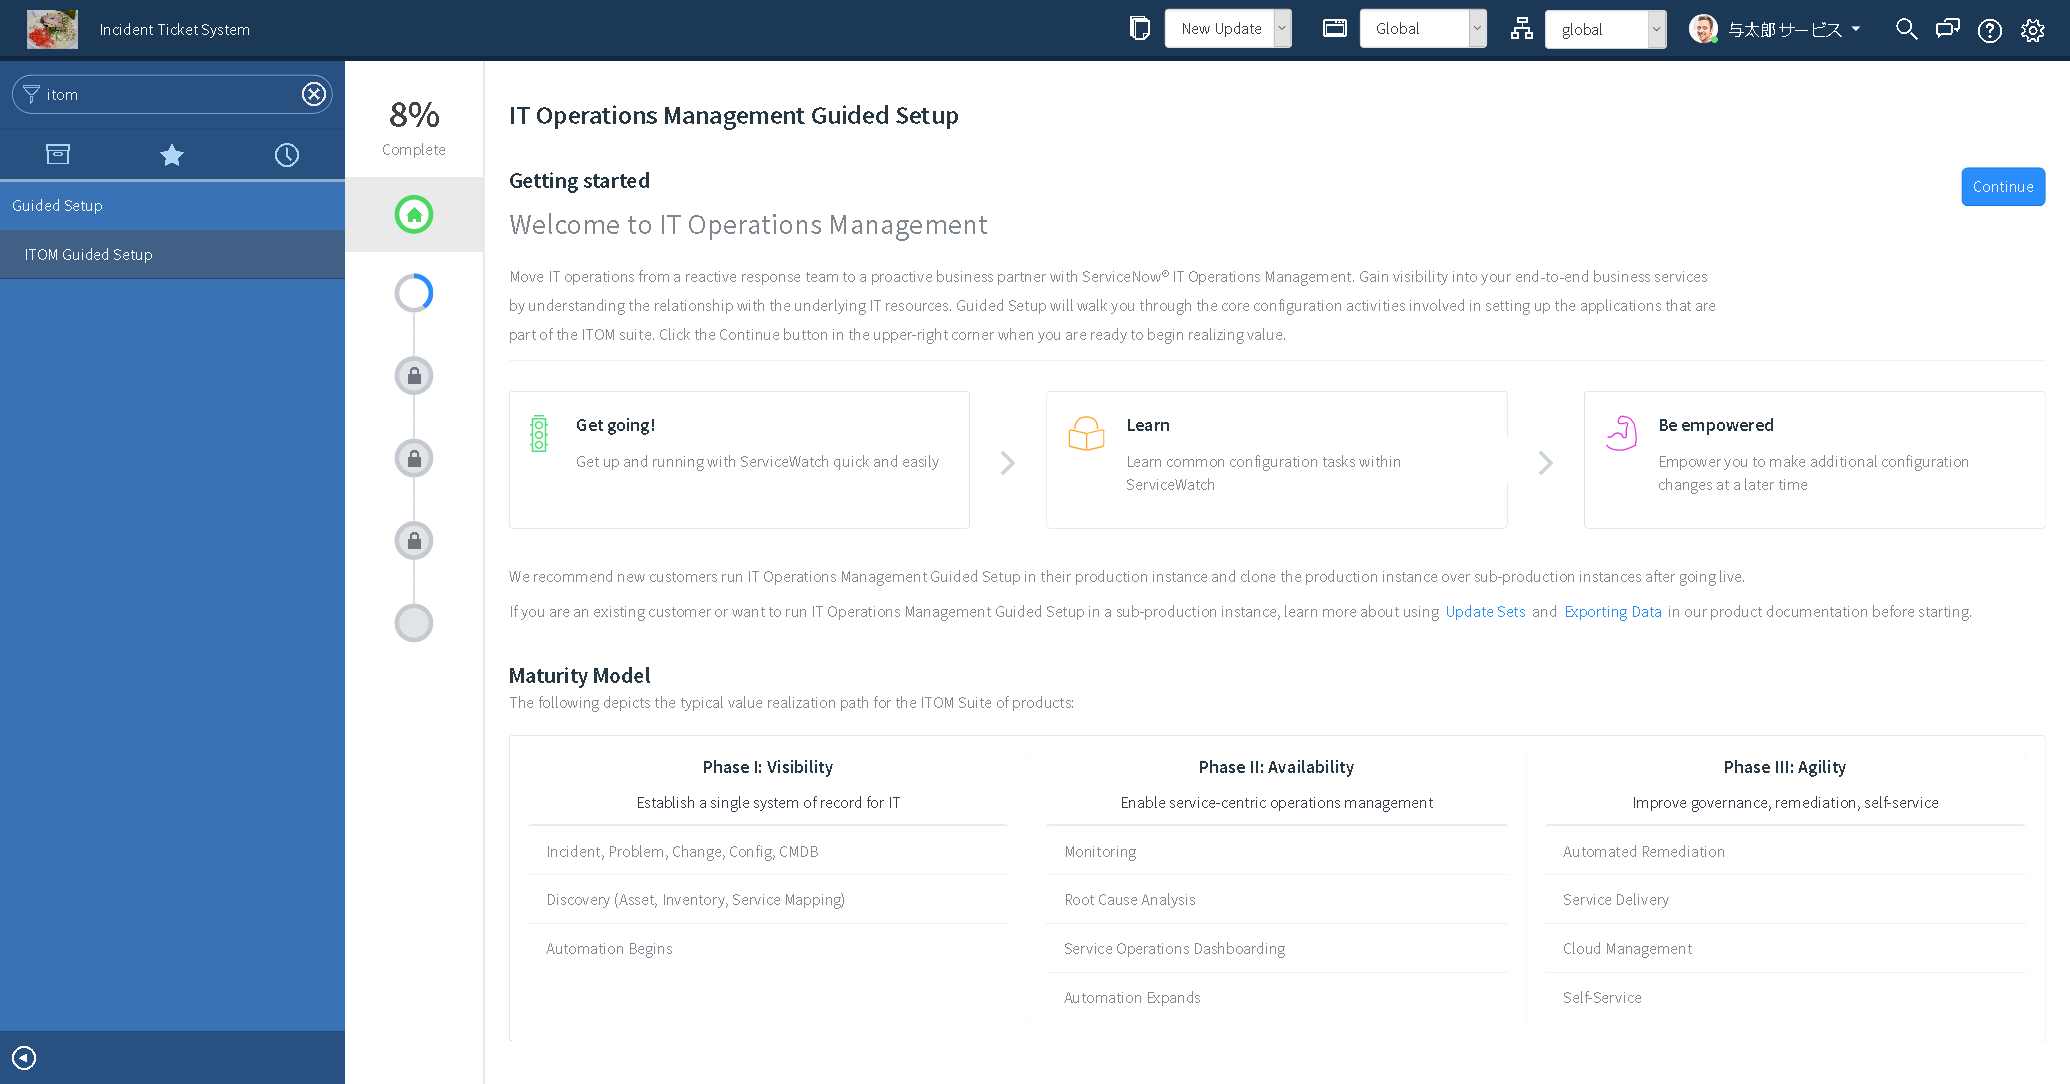
Task: Click the sitemap domain icon
Action: point(1521,29)
